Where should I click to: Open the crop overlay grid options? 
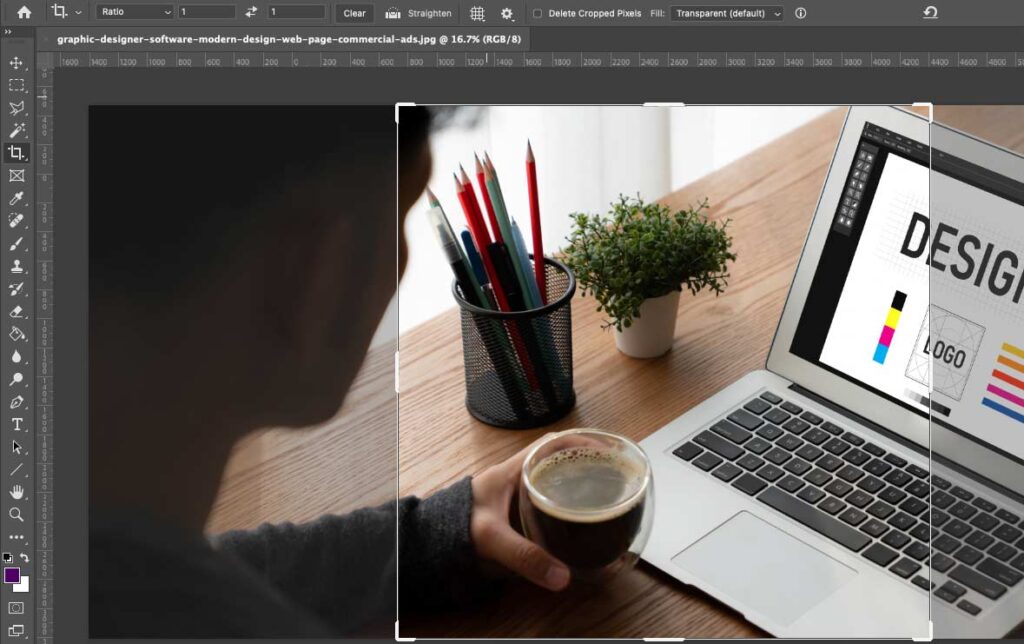coord(477,13)
